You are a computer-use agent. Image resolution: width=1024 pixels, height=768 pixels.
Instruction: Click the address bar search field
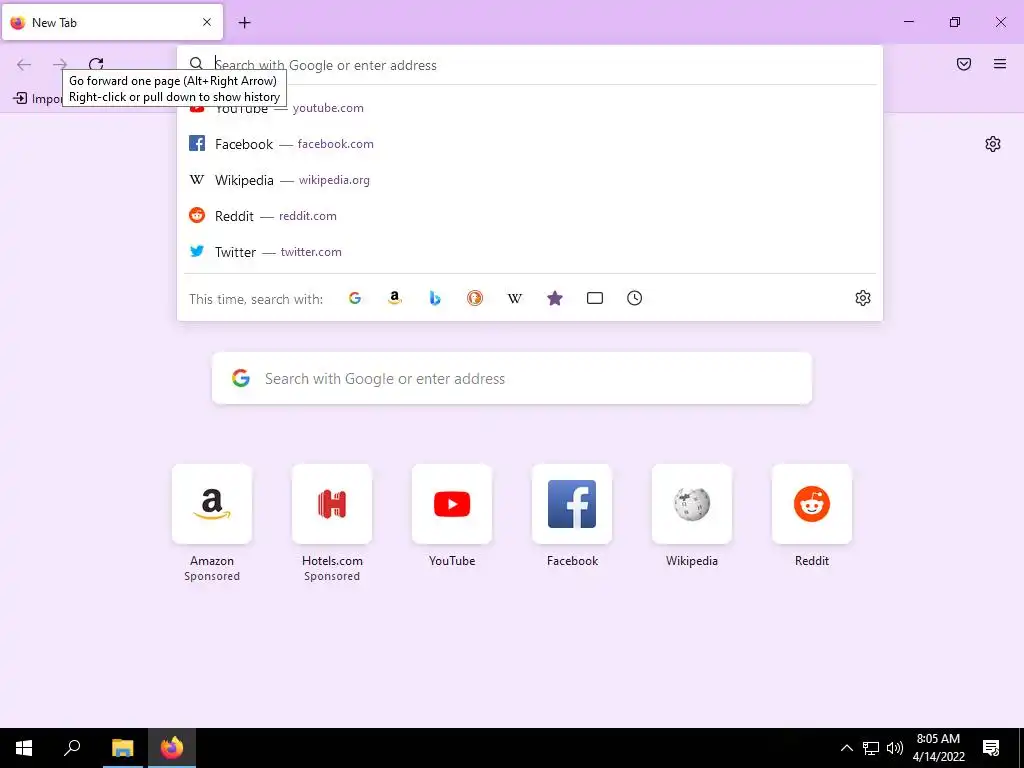point(530,65)
